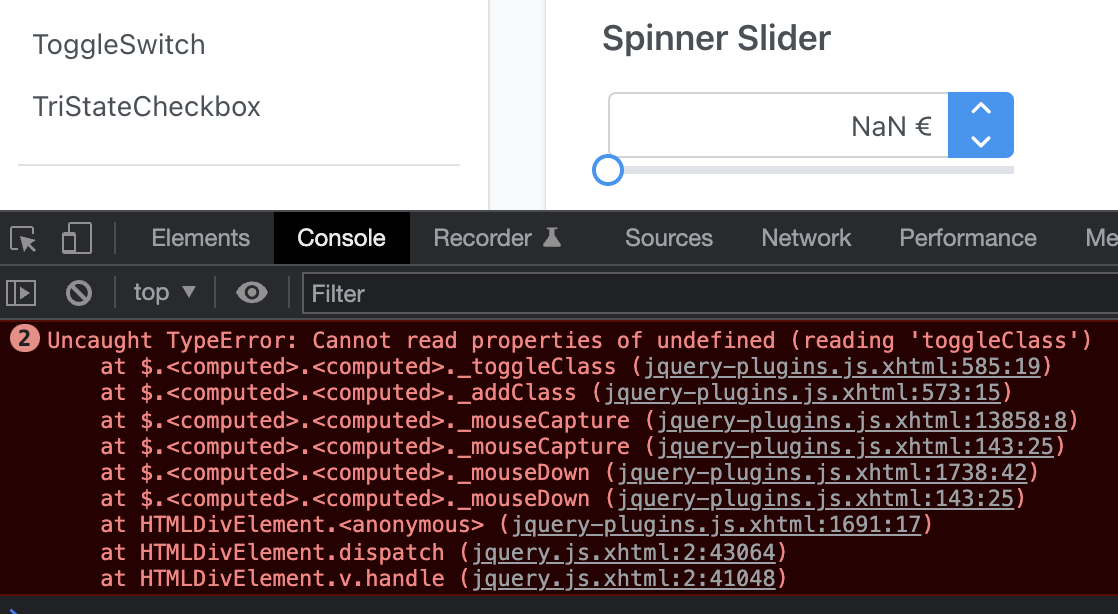Switch to the Network tab
The image size is (1118, 614).
805,238
